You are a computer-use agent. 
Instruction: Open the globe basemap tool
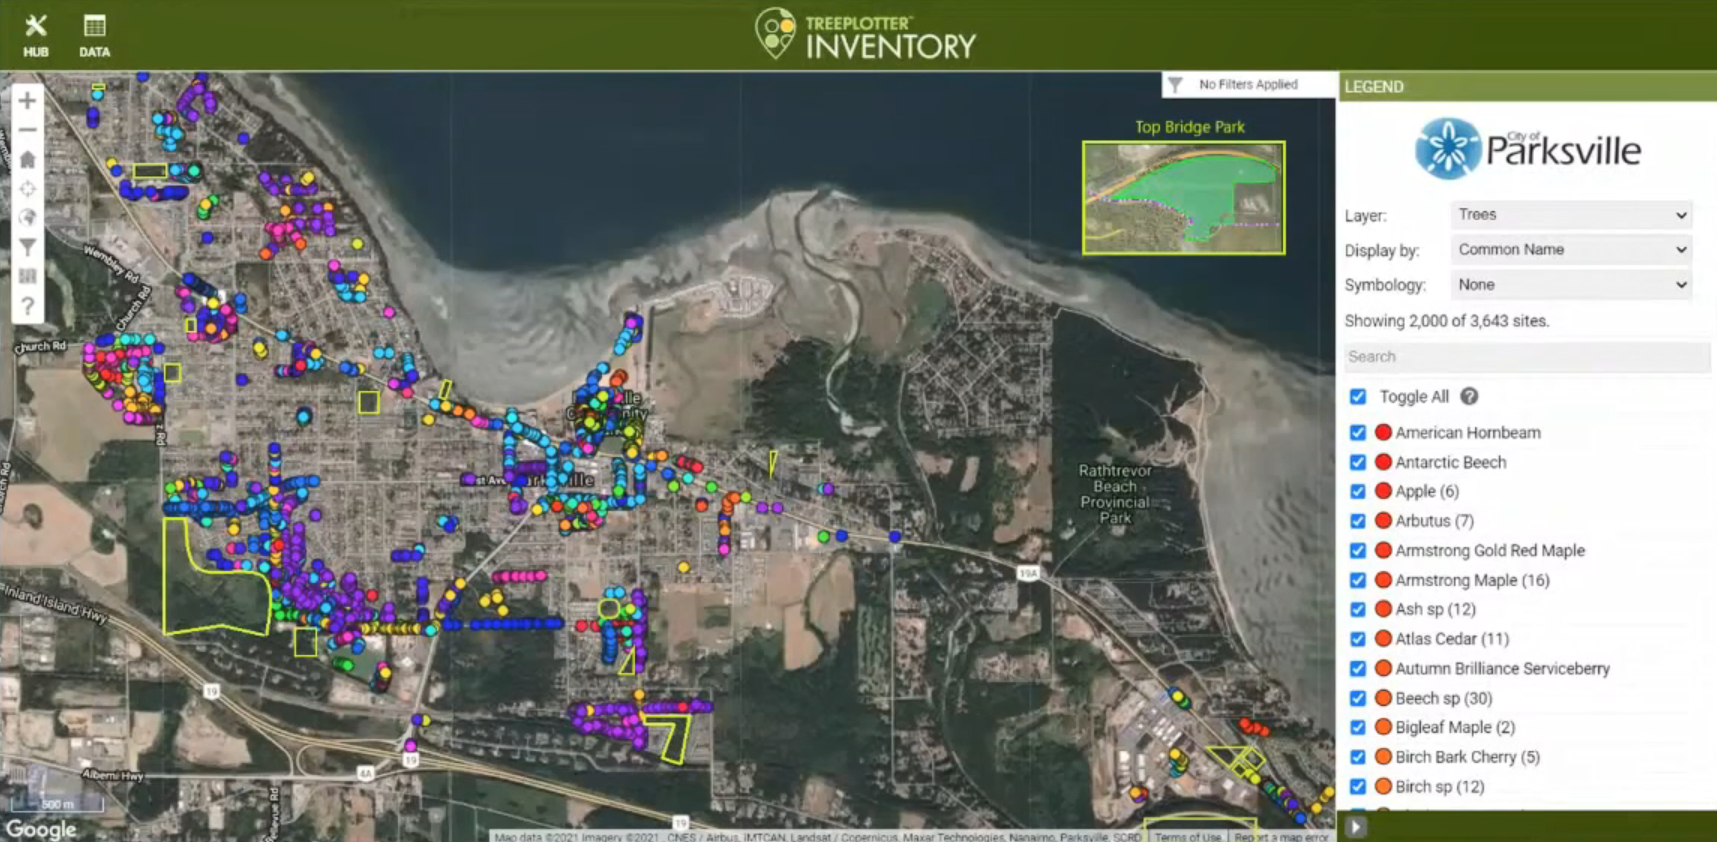pyautogui.click(x=27, y=218)
